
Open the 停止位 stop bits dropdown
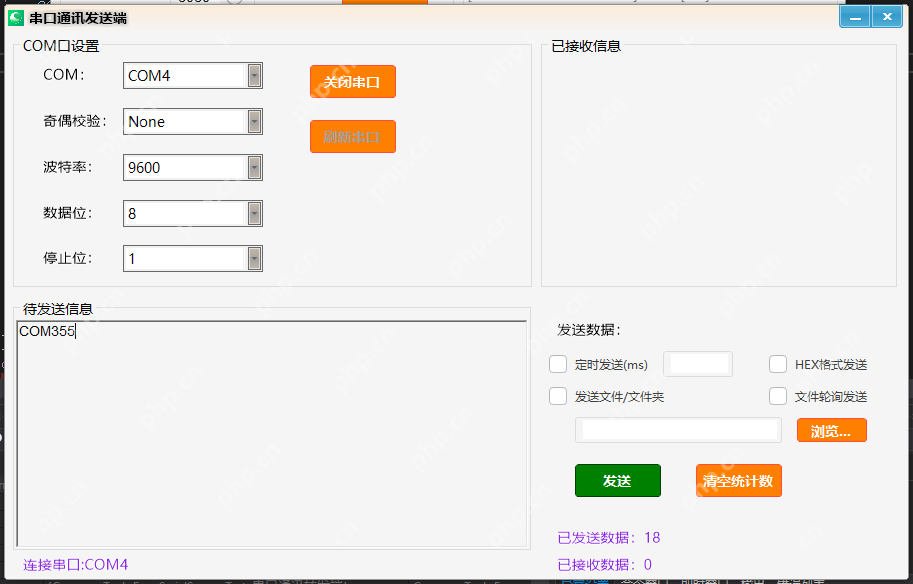(255, 257)
